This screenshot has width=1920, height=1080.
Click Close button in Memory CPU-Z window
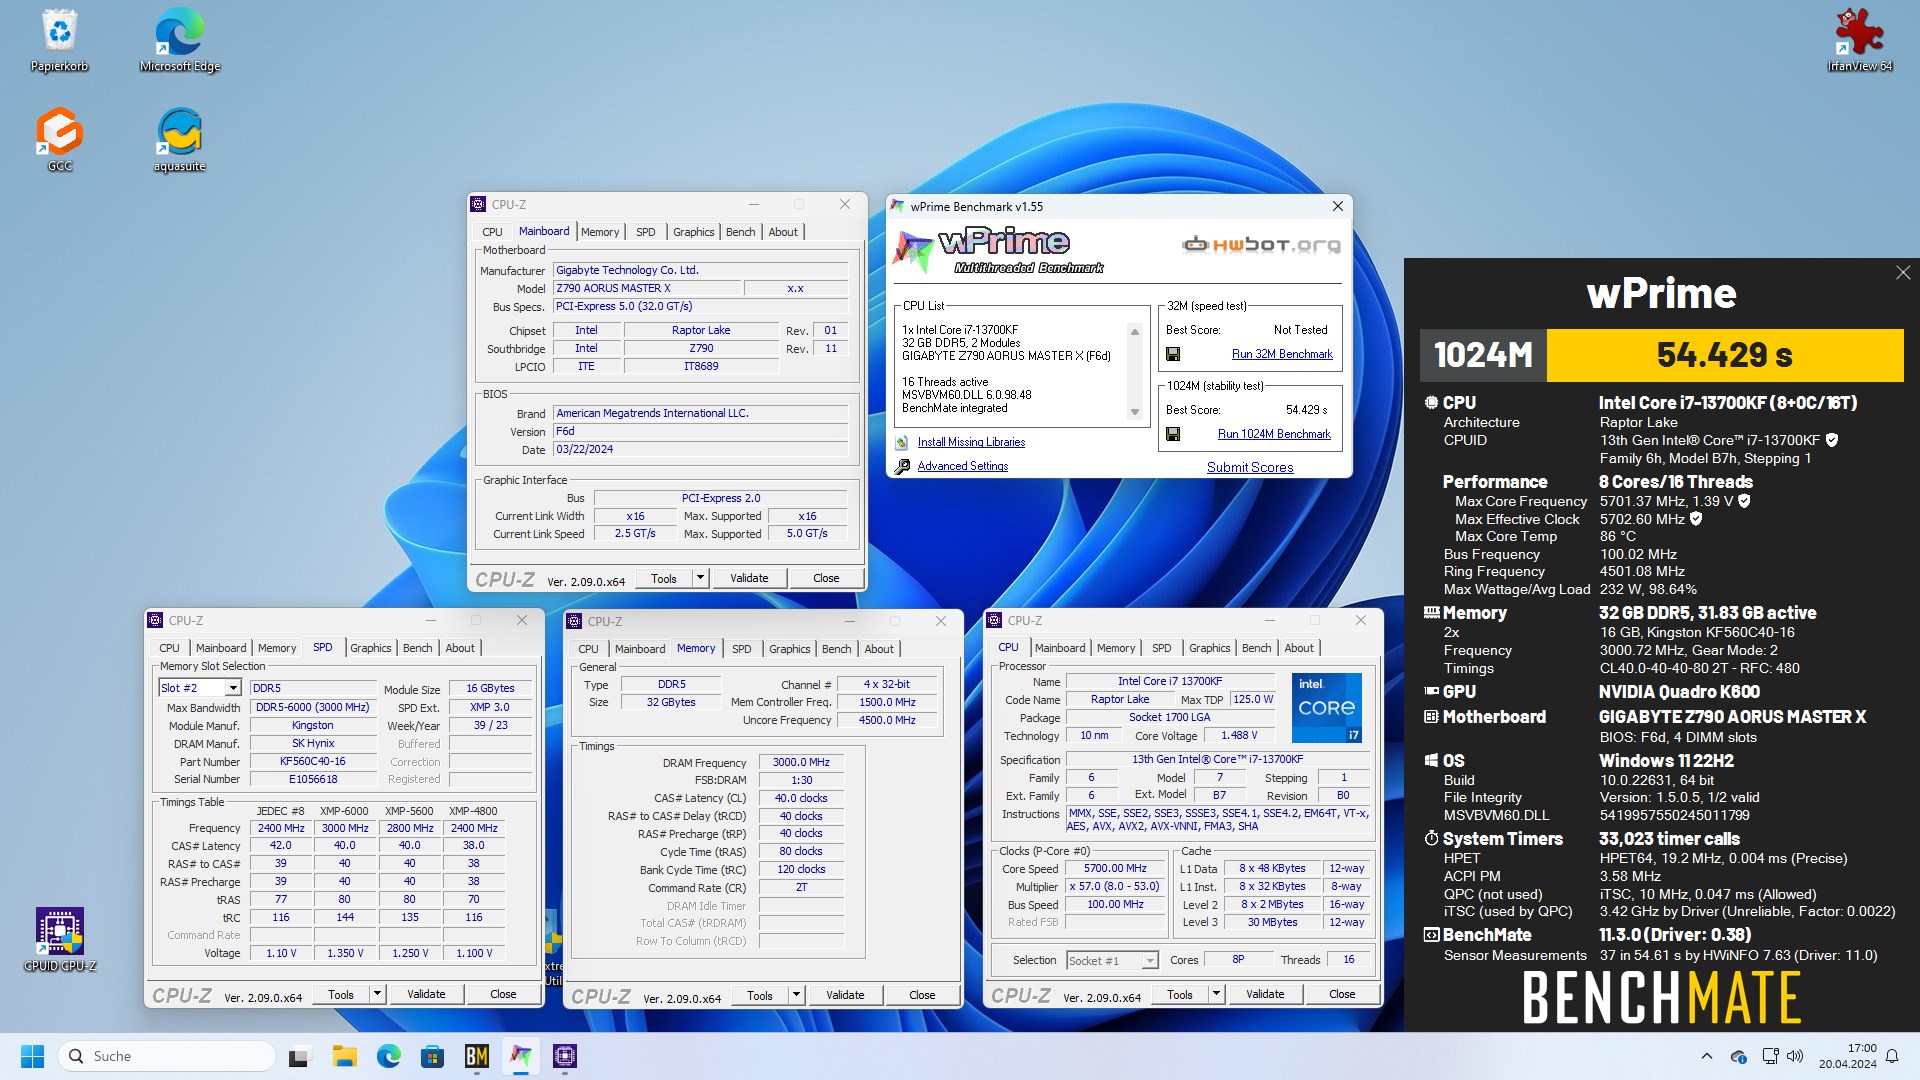[x=922, y=995]
